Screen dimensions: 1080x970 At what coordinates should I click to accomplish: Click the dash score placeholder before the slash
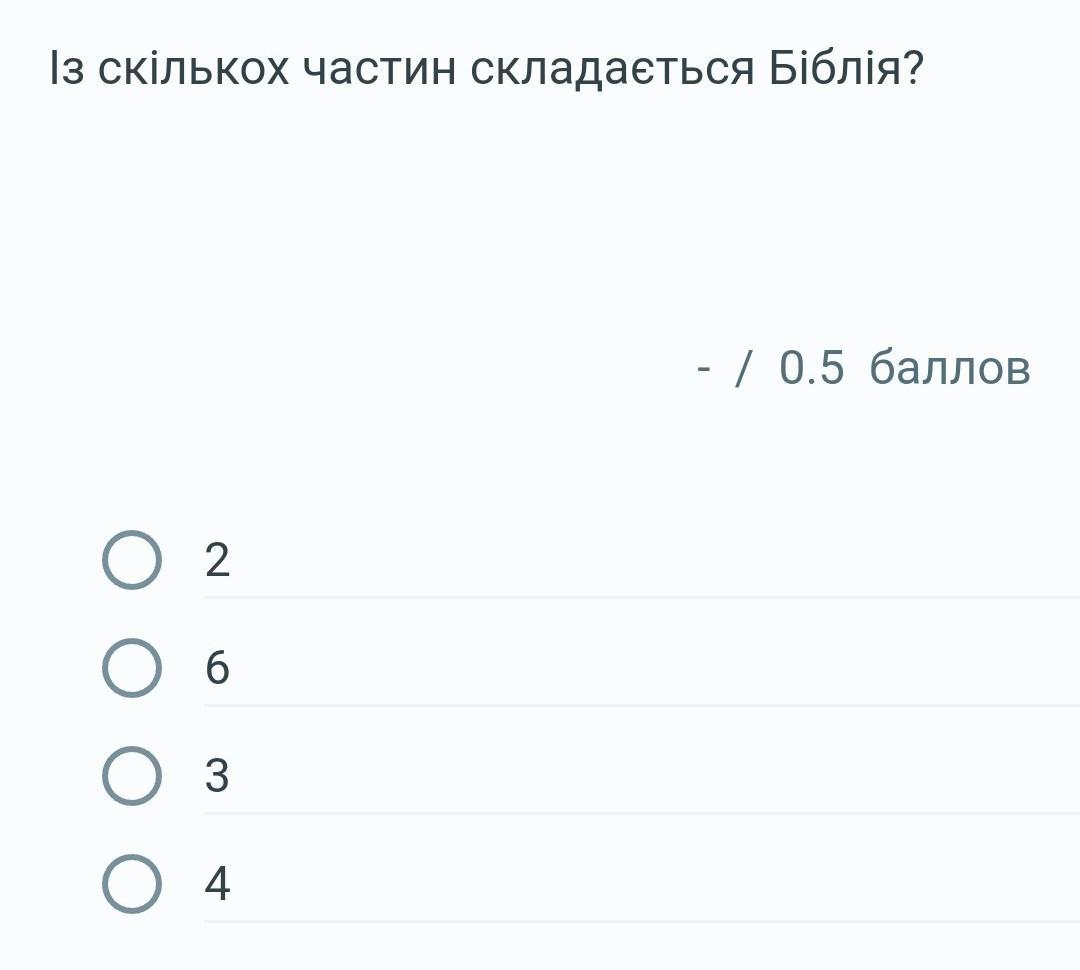[704, 367]
